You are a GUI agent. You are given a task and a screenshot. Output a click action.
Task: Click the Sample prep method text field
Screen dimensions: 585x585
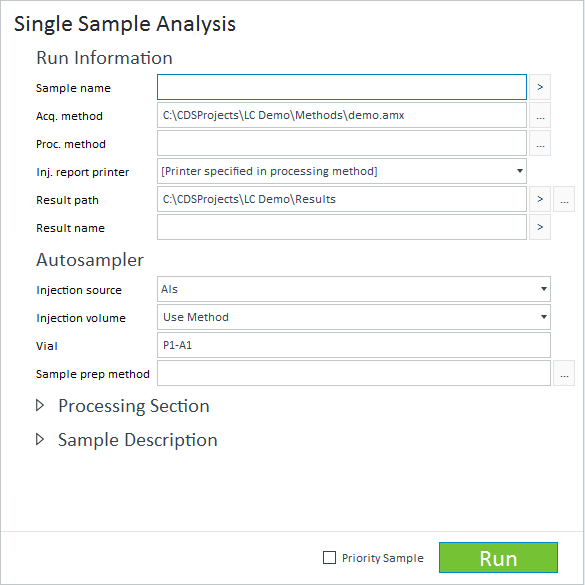(x=354, y=373)
